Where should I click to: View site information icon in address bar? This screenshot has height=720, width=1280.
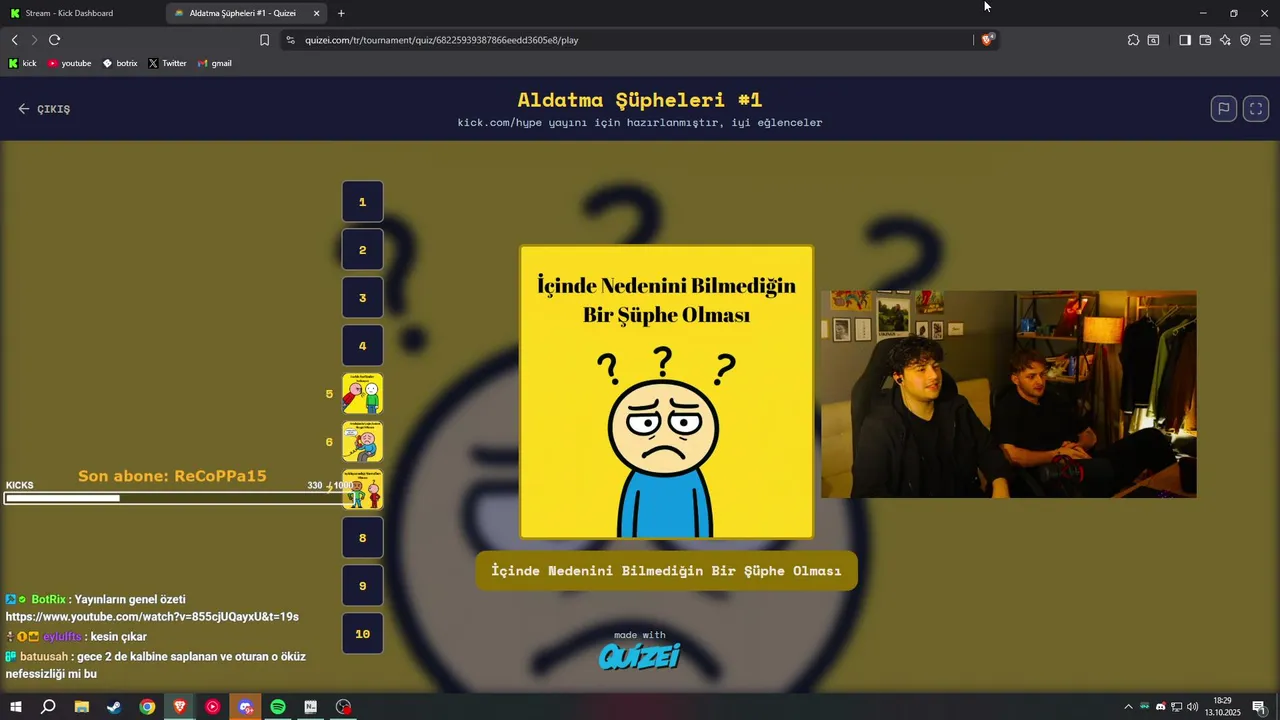(x=290, y=40)
